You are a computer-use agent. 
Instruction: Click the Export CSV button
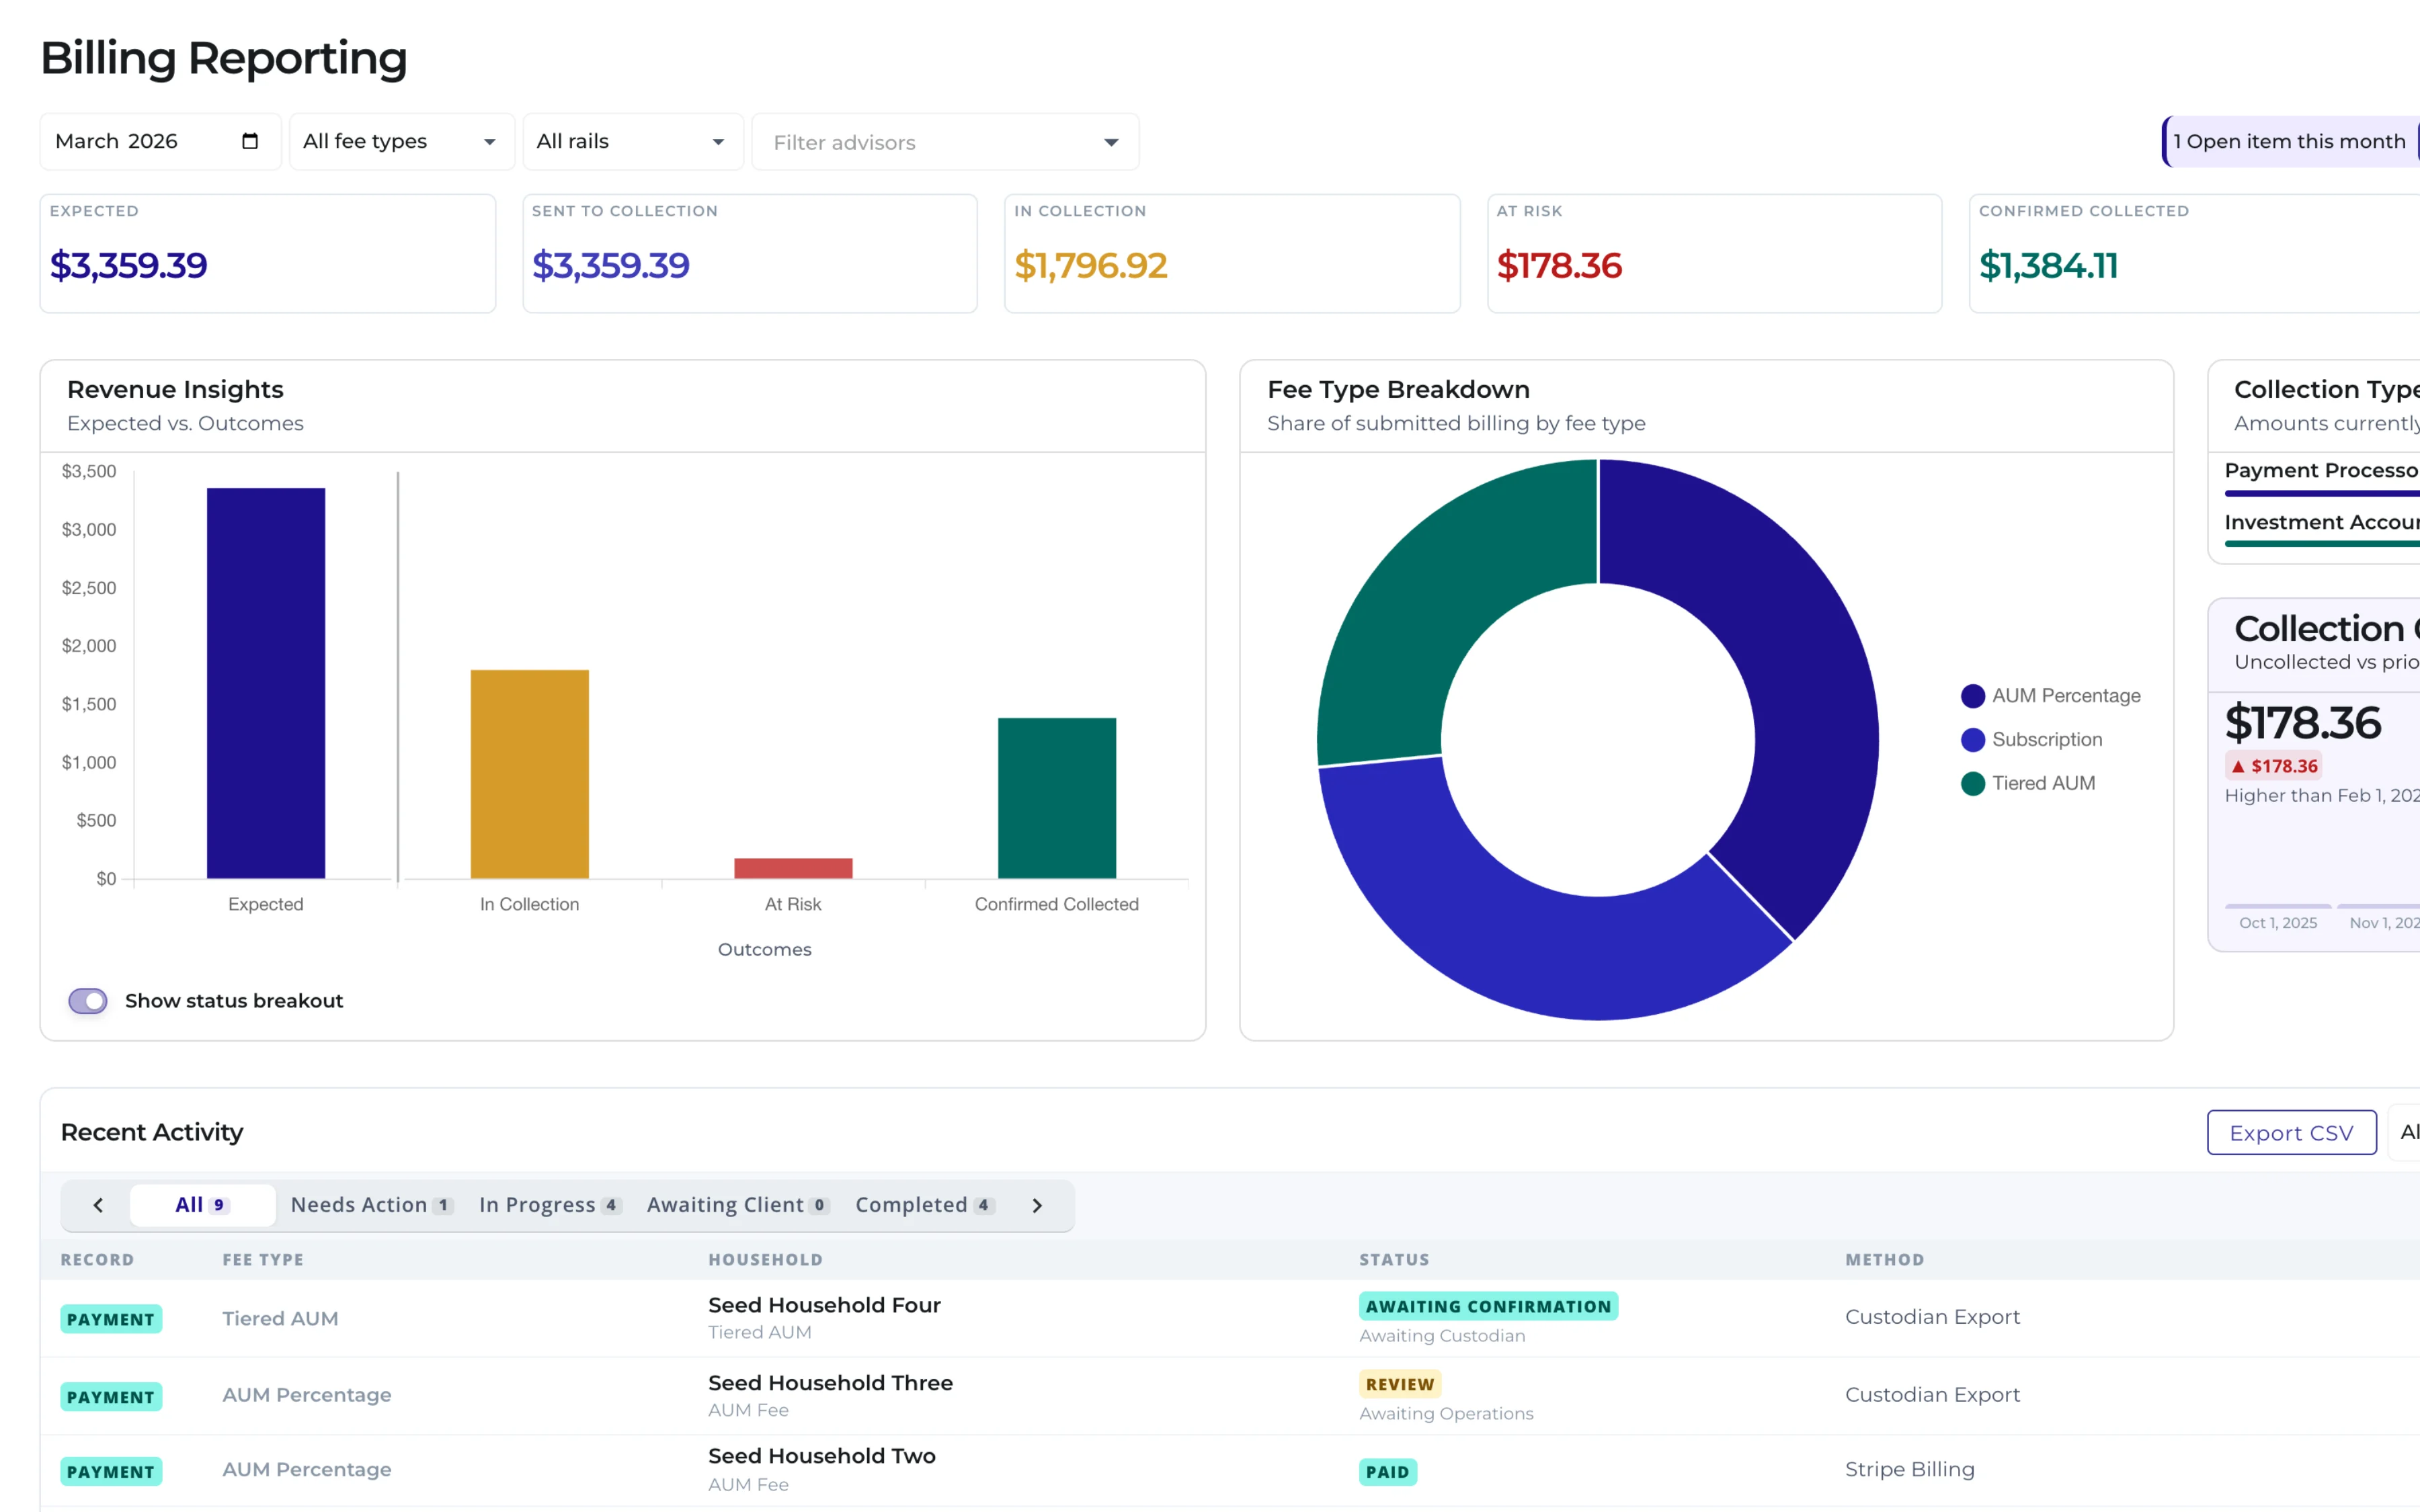tap(2291, 1132)
